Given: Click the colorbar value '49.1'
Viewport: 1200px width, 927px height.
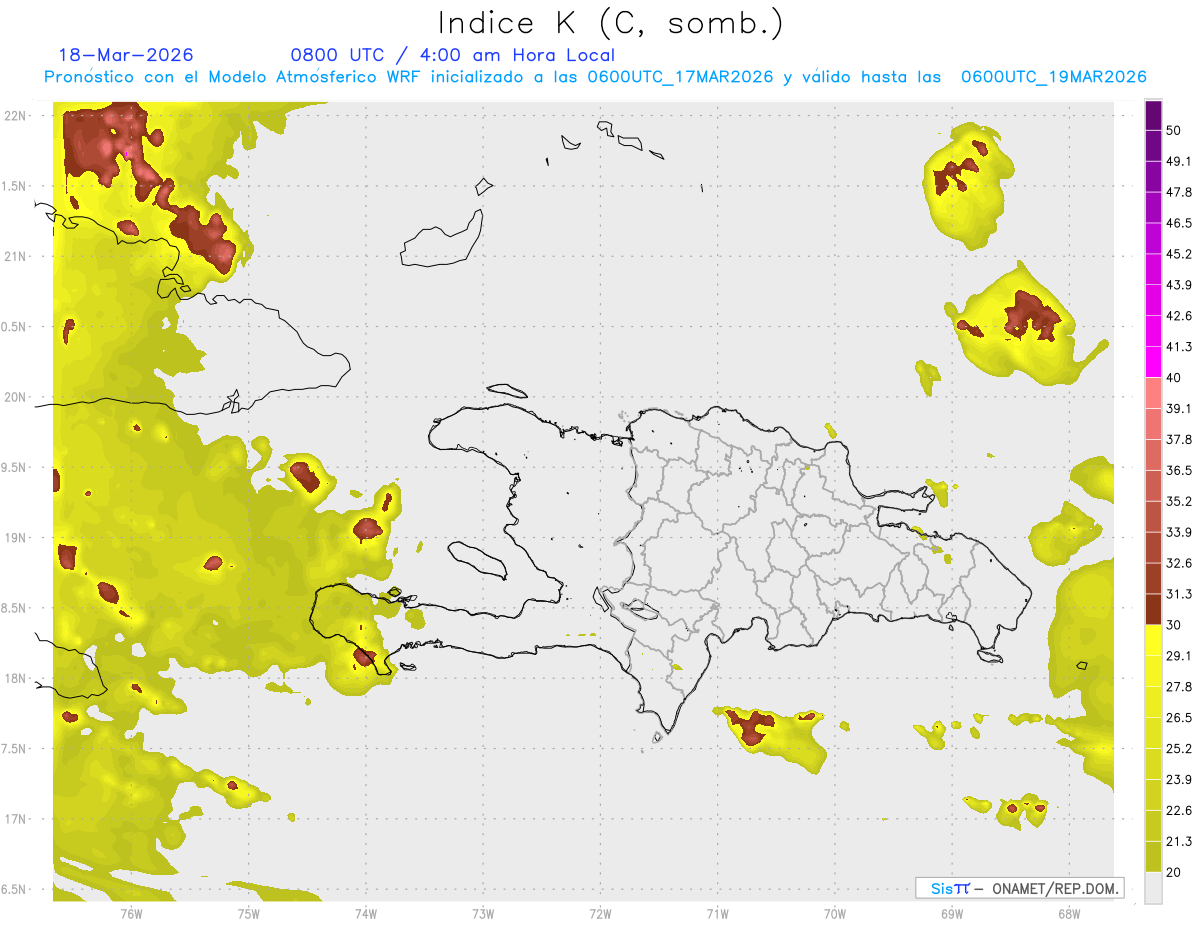Looking at the screenshot, I should (x=1179, y=161).
